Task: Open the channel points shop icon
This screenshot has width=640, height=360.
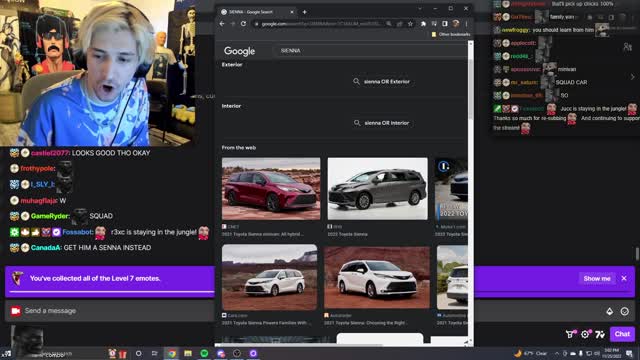Action: (571, 334)
